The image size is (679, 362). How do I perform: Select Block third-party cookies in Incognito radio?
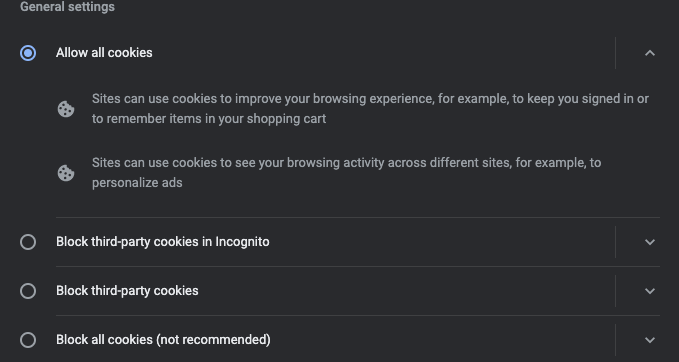[28, 242]
